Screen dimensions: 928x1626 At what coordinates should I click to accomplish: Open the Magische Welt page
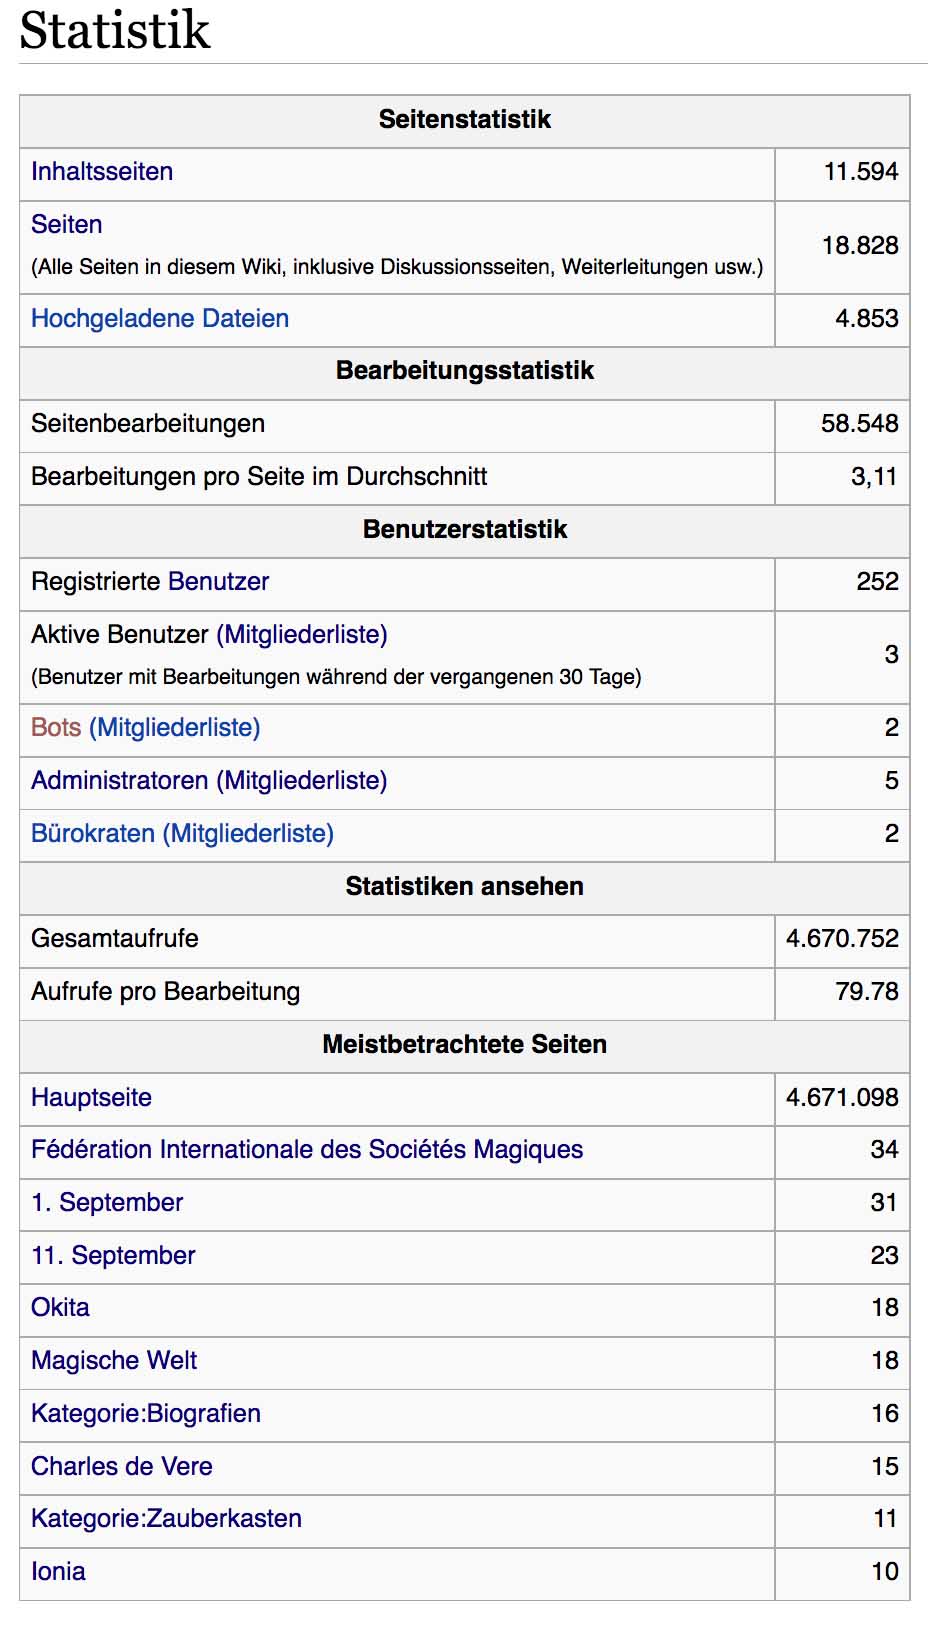pyautogui.click(x=114, y=1361)
